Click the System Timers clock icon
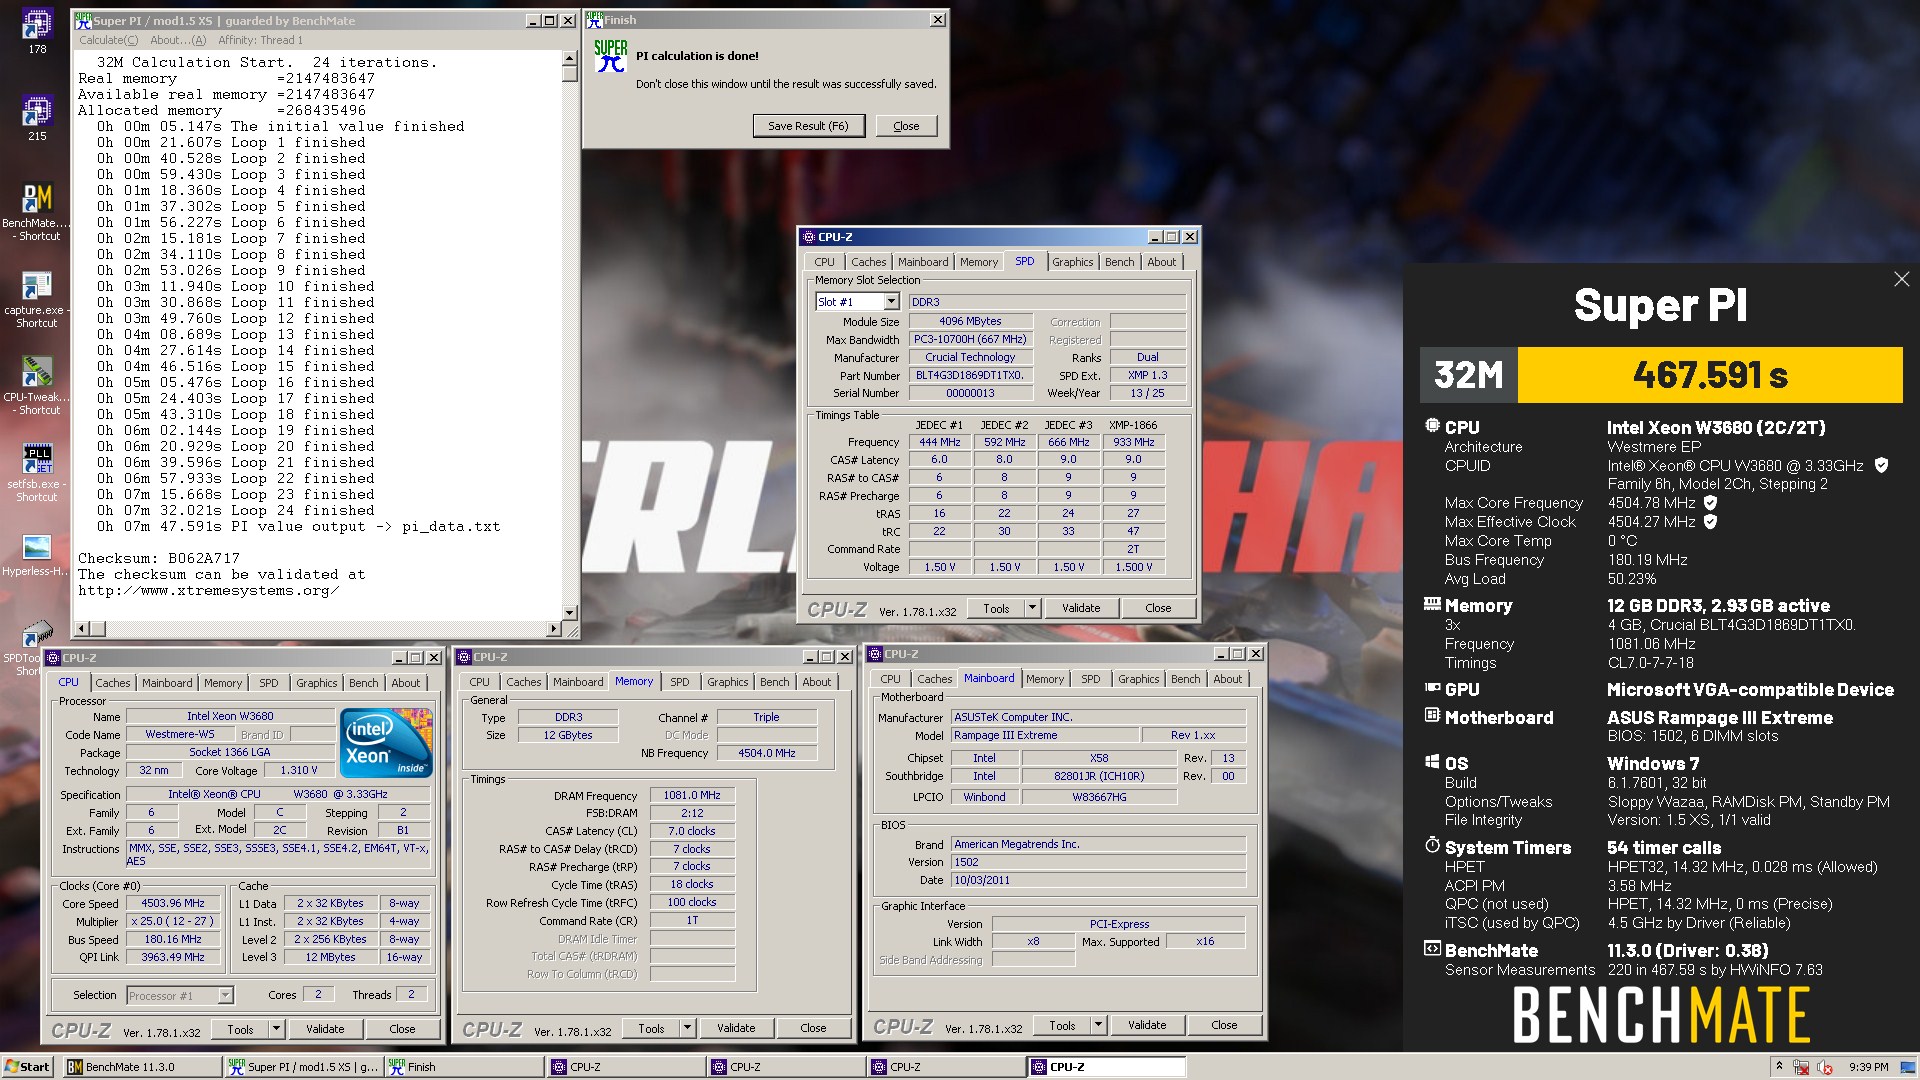1920x1080 pixels. 1432,845
